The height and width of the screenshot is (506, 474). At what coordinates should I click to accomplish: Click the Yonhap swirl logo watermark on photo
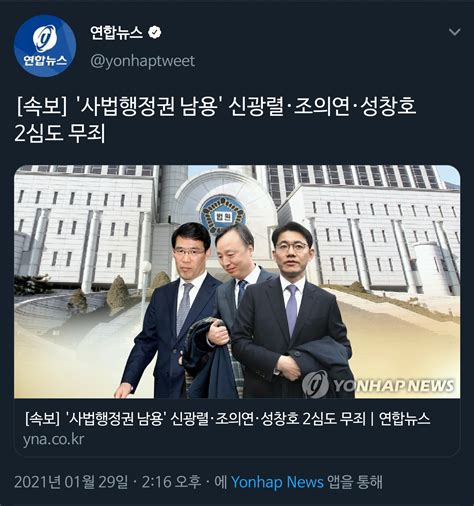coord(315,384)
